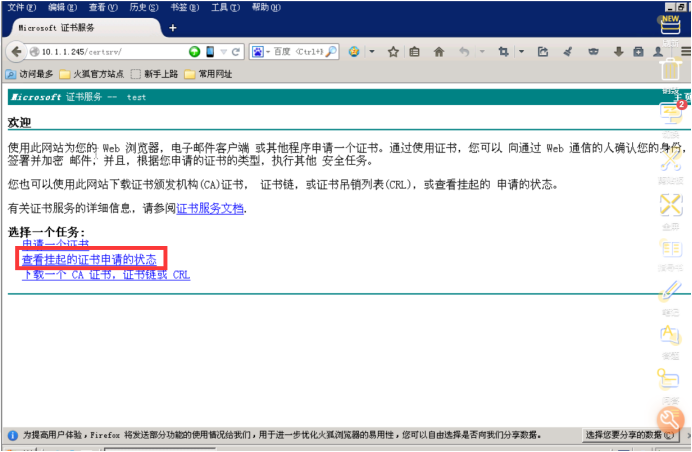Click the 查看挂起的证书申请的状态 link

tap(89, 260)
